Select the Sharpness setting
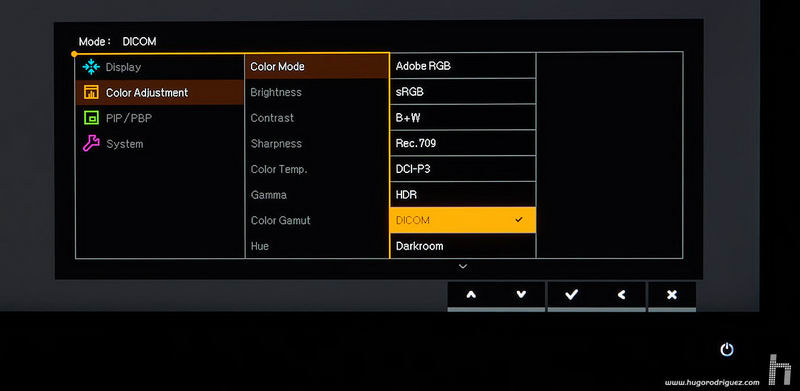This screenshot has width=800, height=391. click(317, 143)
